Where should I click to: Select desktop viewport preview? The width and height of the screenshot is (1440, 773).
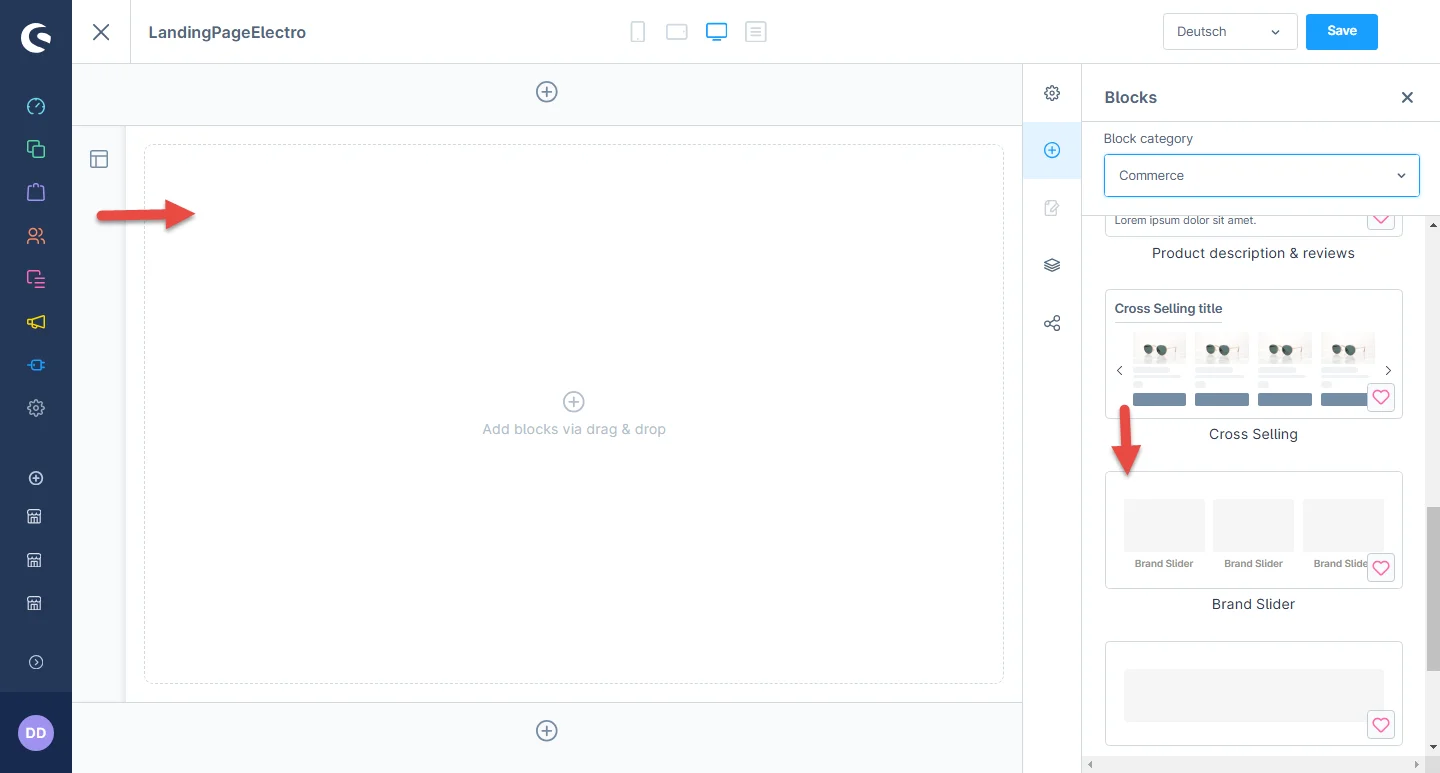(716, 32)
